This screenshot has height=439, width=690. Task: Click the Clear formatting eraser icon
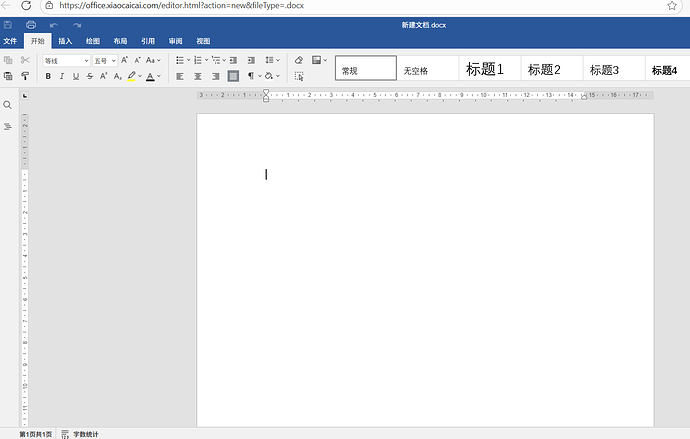coord(298,60)
